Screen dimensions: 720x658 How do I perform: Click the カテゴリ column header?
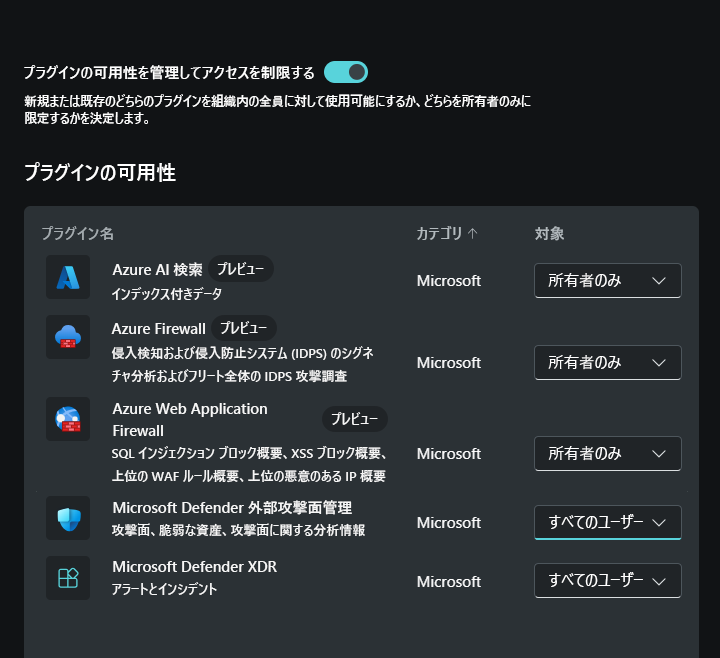click(x=439, y=234)
